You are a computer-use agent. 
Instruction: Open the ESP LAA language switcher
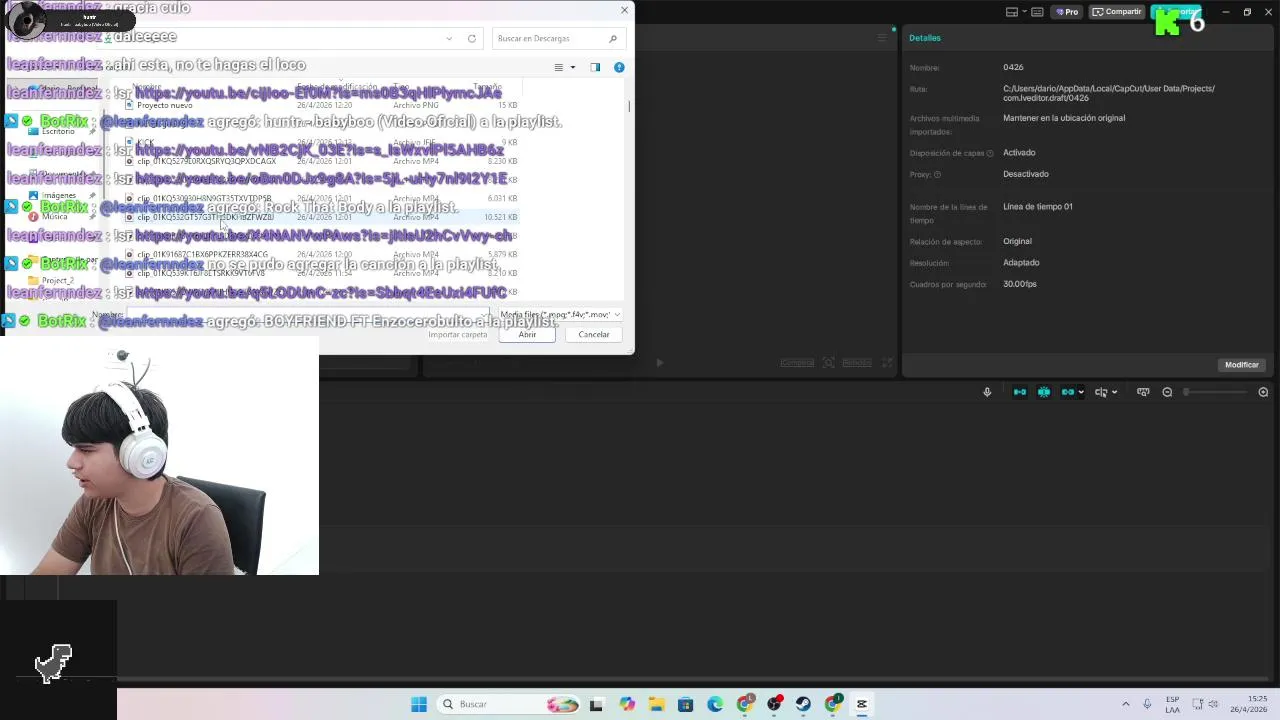[x=1172, y=704]
